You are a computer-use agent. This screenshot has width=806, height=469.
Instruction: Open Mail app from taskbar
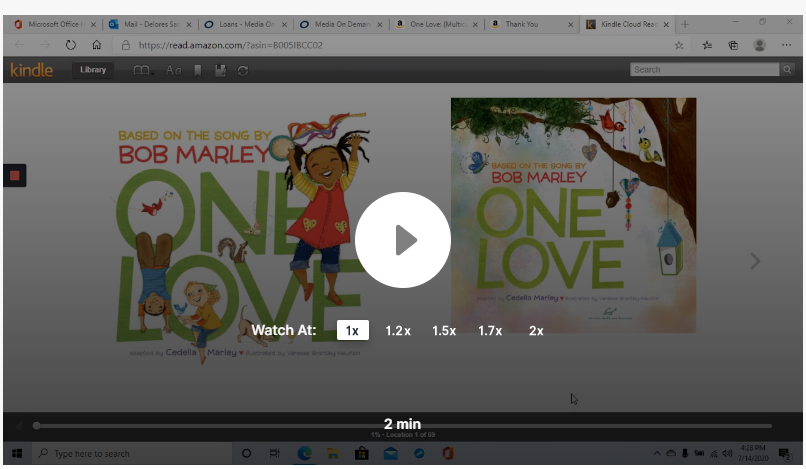(391, 454)
